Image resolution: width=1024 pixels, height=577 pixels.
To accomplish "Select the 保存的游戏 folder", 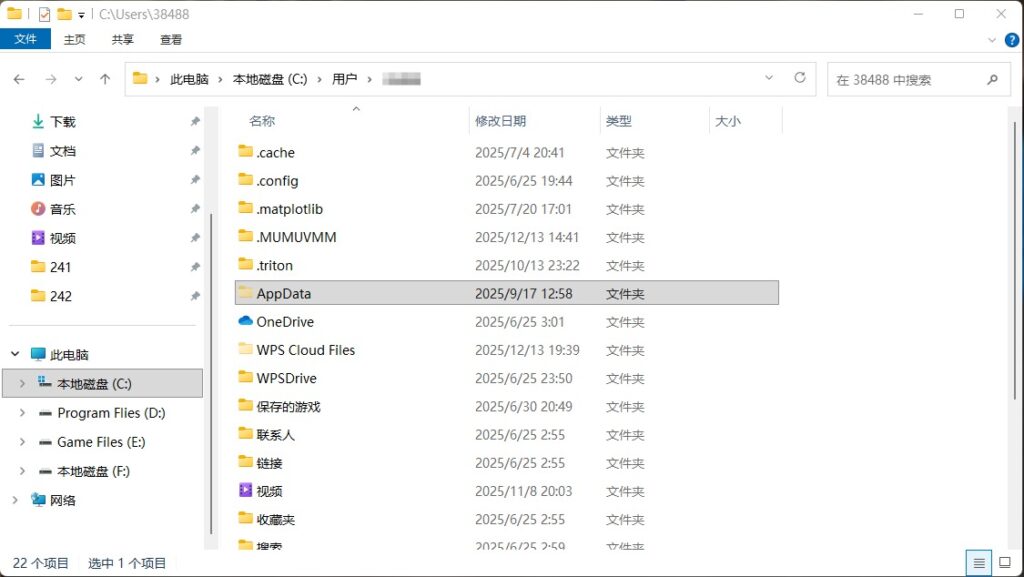I will (x=288, y=407).
